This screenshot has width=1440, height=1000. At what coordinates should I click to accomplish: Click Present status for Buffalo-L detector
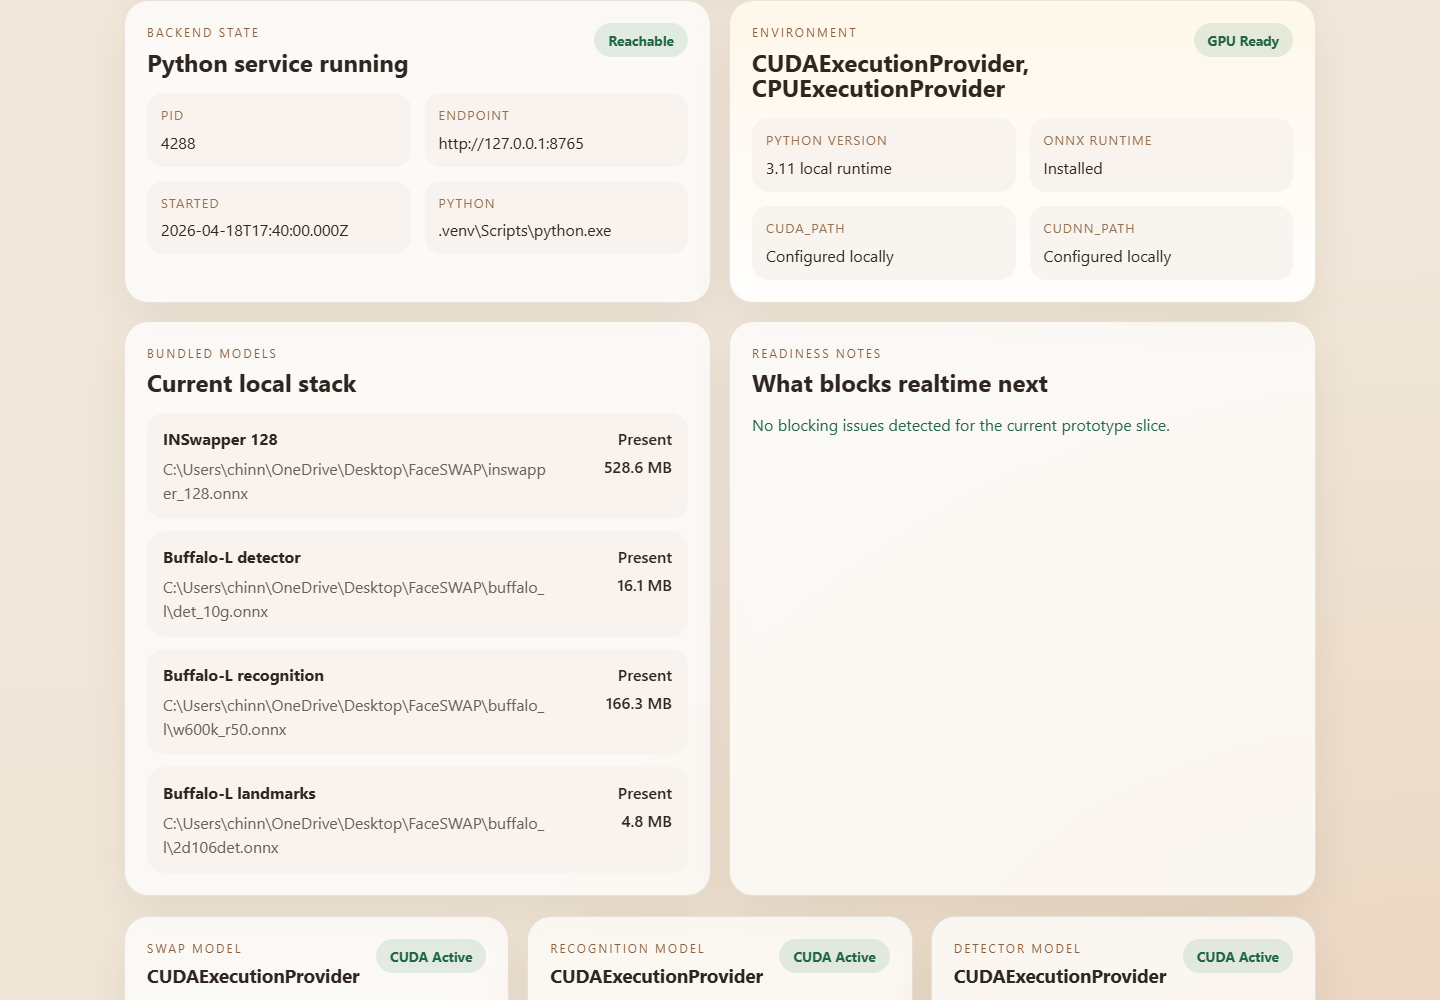[x=645, y=558]
